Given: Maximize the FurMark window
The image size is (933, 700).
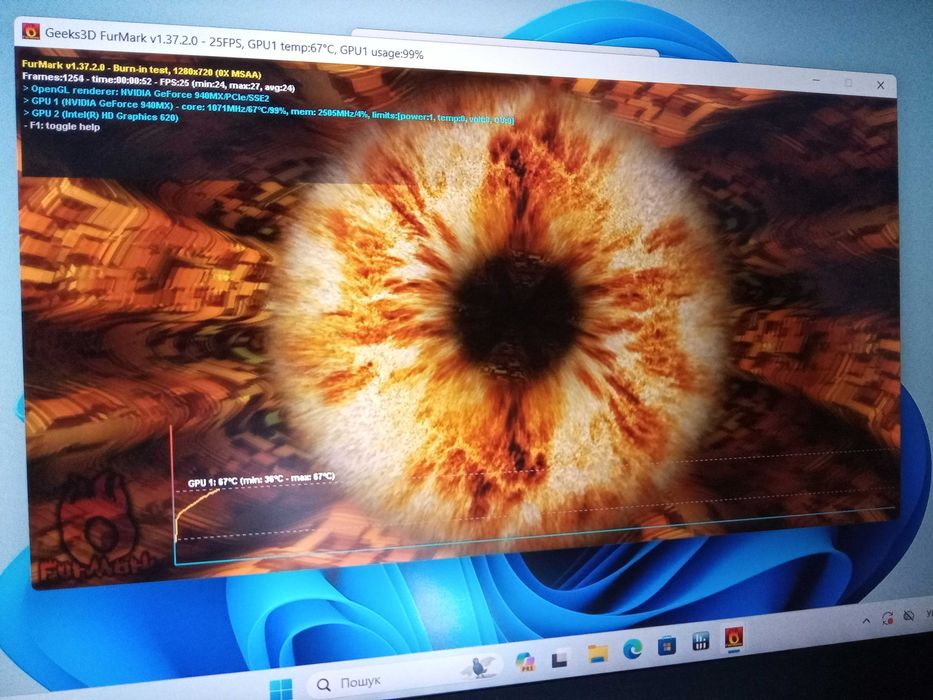Looking at the screenshot, I should coord(849,83).
